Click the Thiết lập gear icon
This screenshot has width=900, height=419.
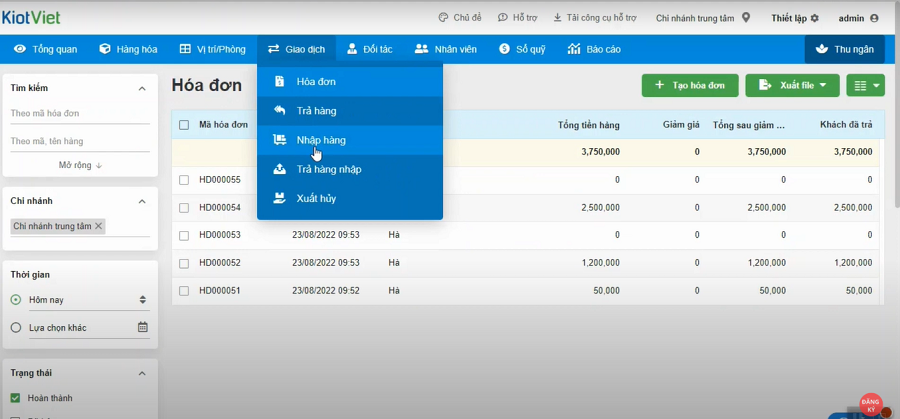tap(814, 18)
